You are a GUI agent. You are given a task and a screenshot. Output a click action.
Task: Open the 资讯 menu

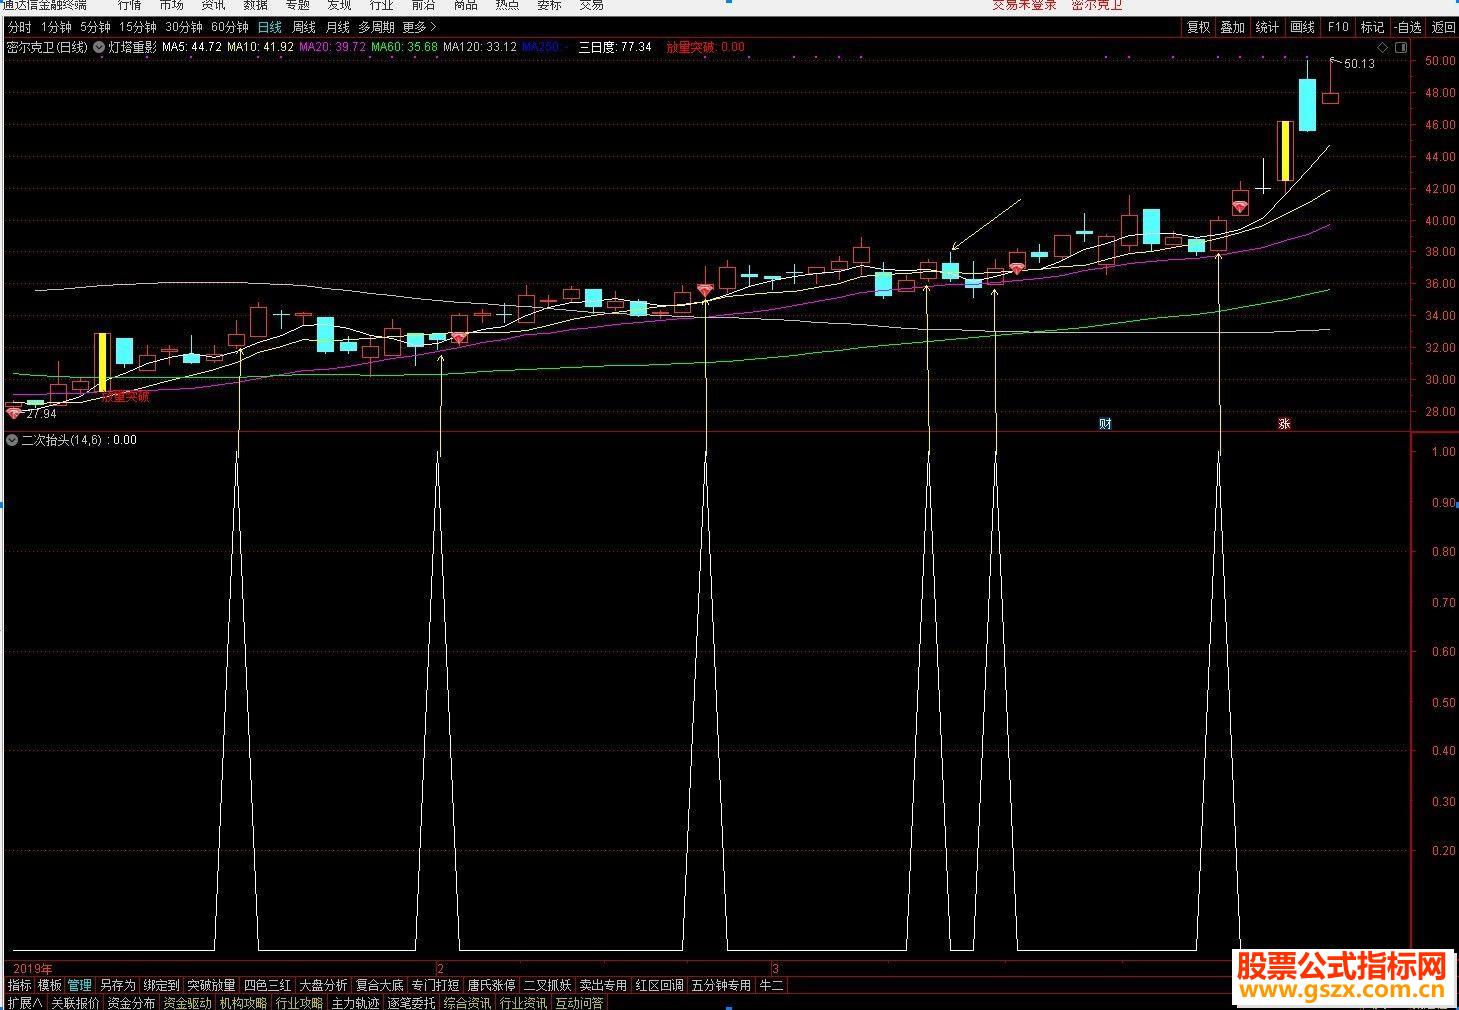(213, 5)
